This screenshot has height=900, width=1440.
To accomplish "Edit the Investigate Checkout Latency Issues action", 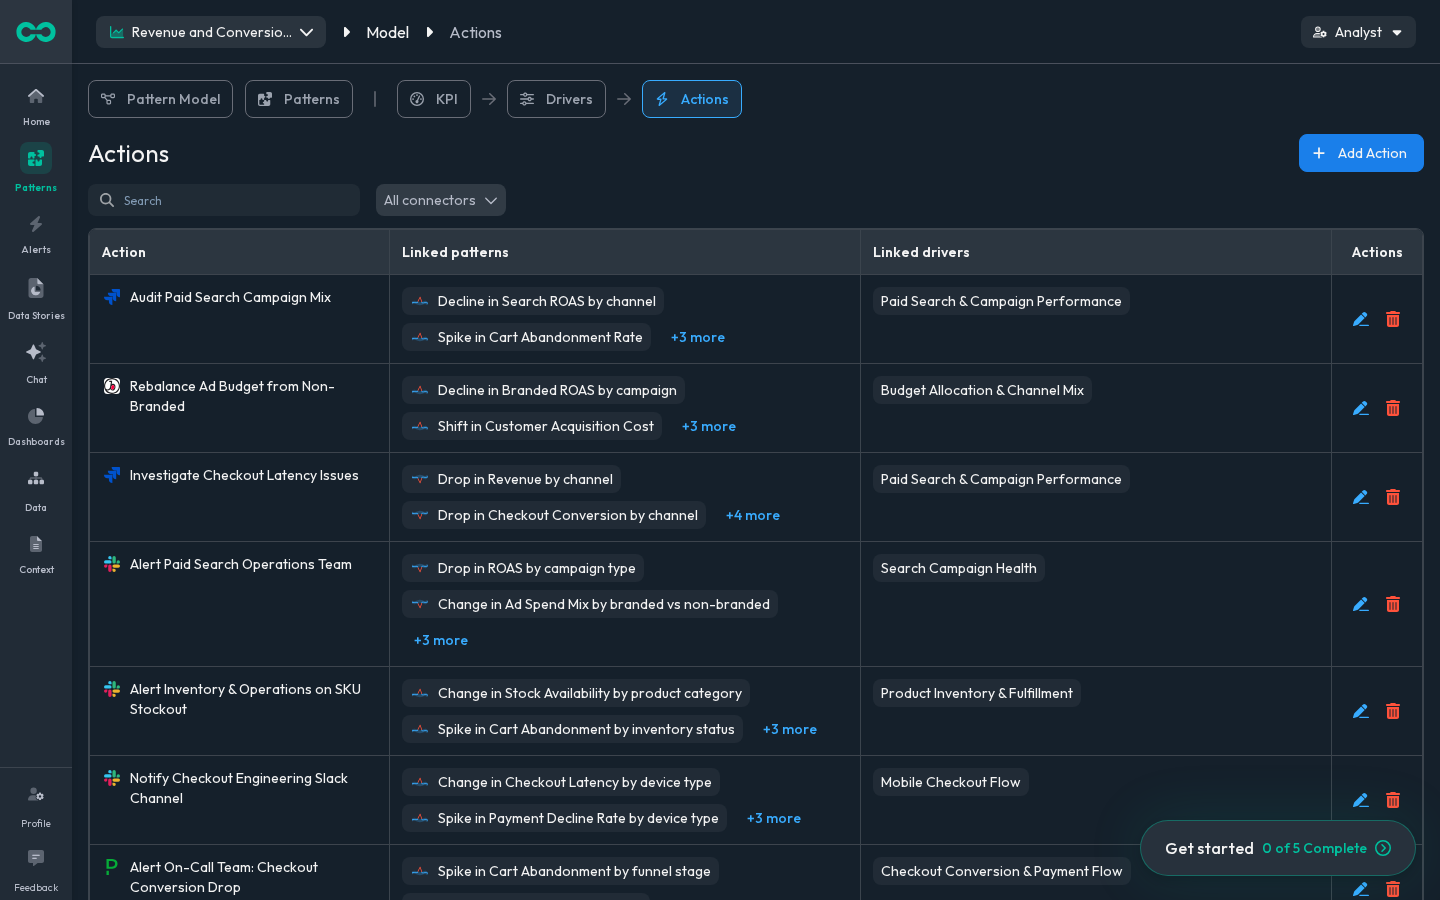I will (x=1361, y=497).
